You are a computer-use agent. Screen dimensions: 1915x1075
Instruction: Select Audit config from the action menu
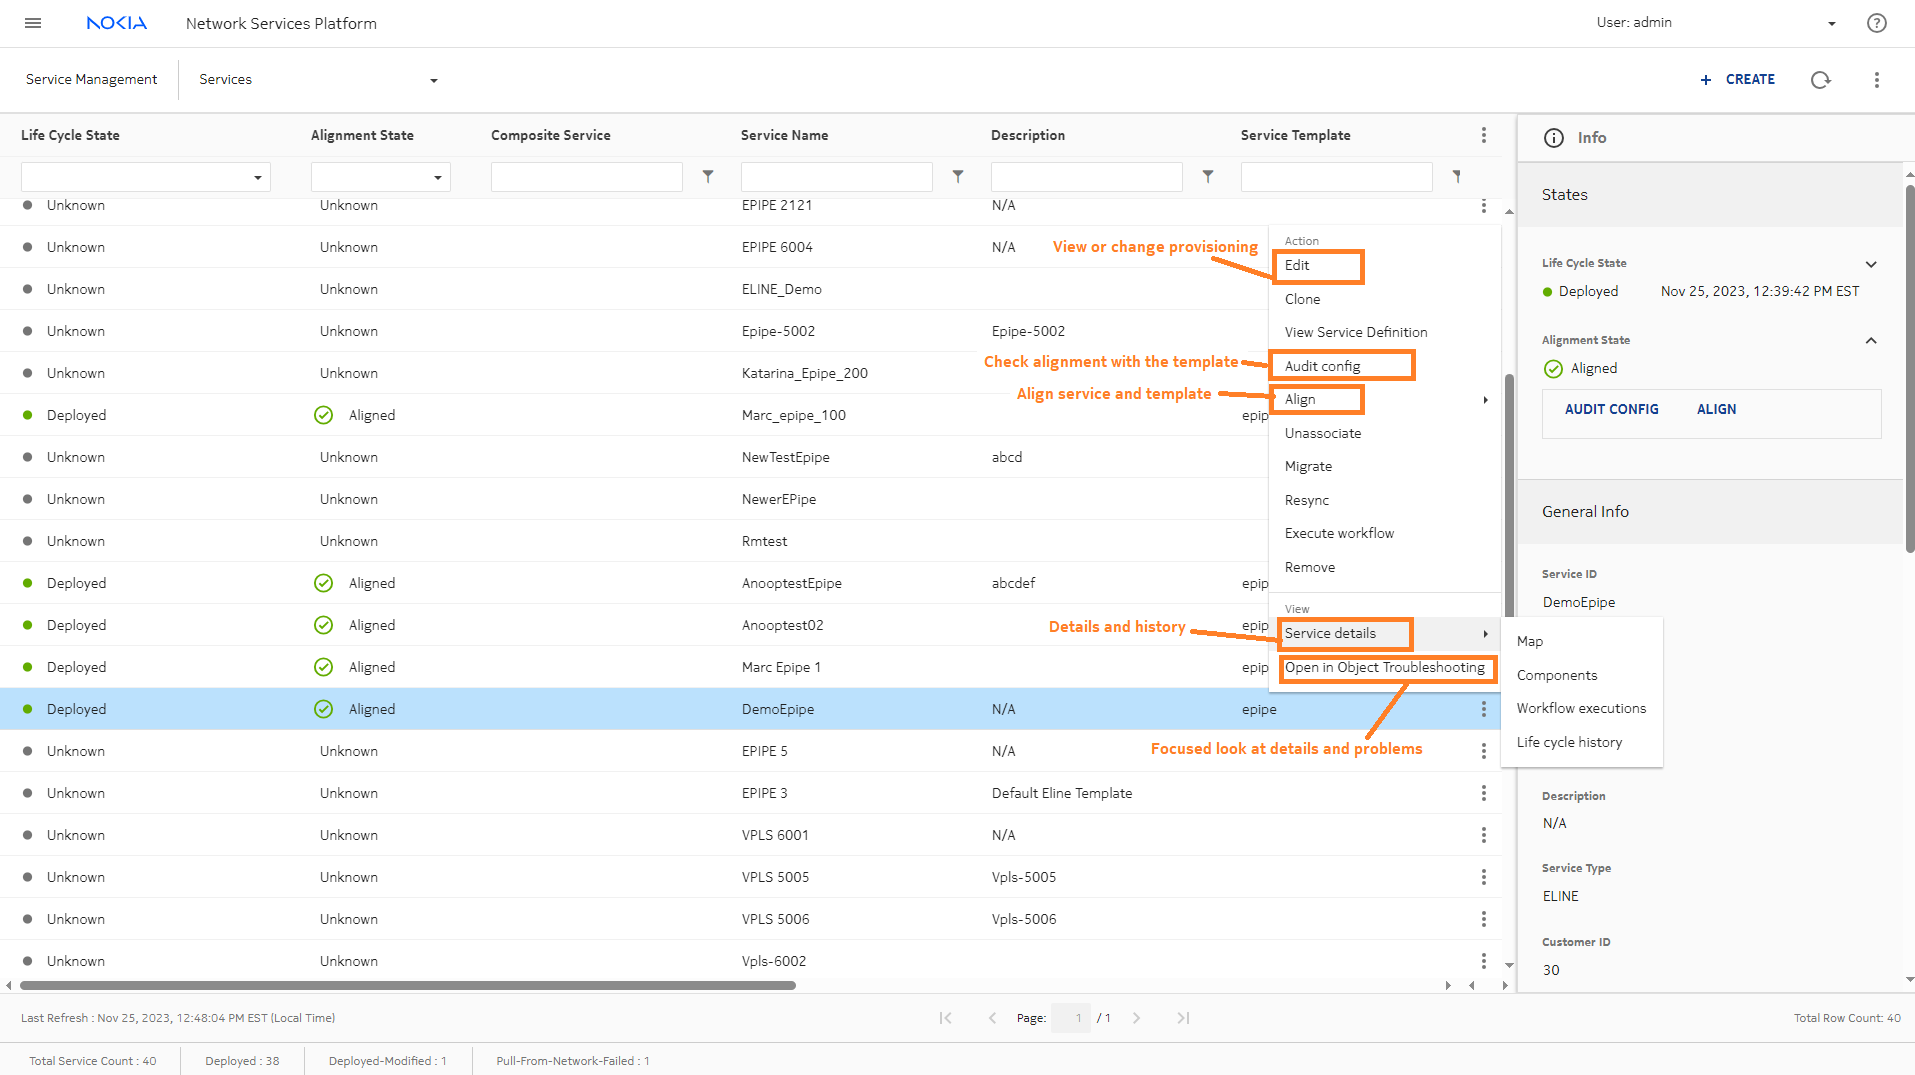click(1322, 366)
